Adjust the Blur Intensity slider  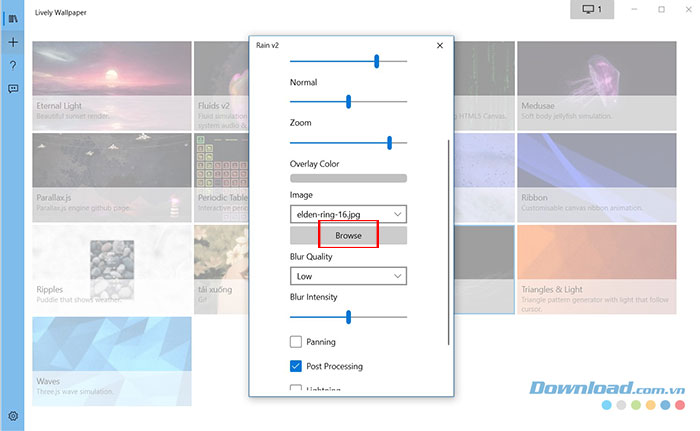348,317
